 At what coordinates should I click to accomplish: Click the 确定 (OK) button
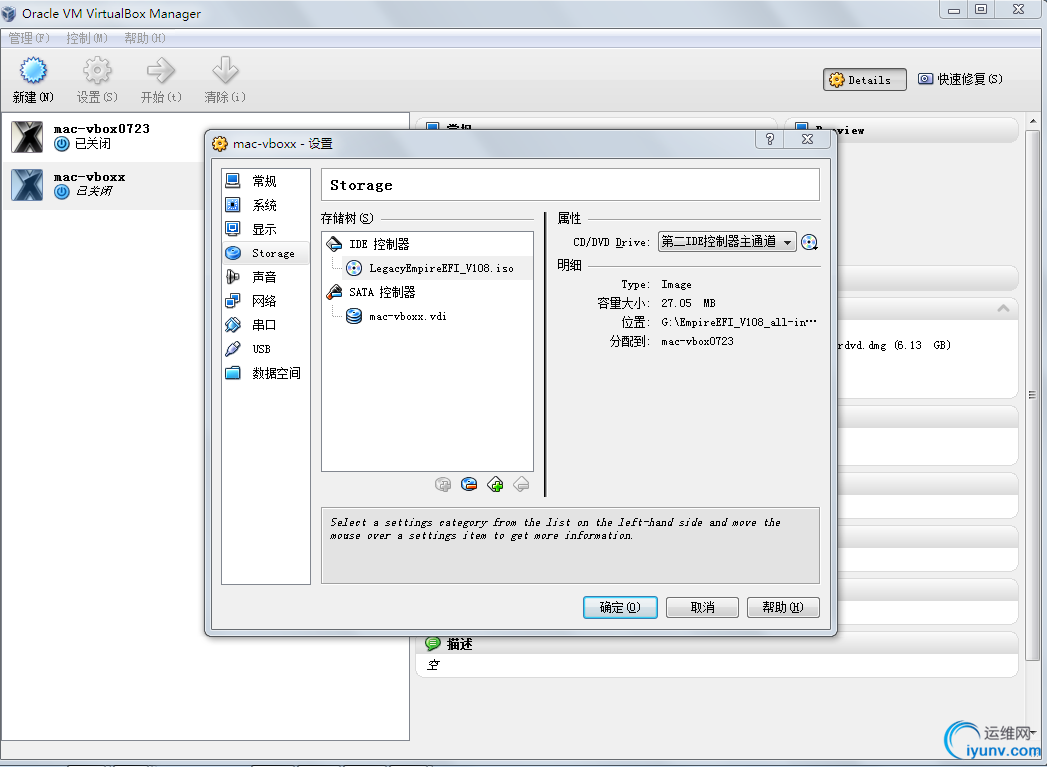coord(620,607)
